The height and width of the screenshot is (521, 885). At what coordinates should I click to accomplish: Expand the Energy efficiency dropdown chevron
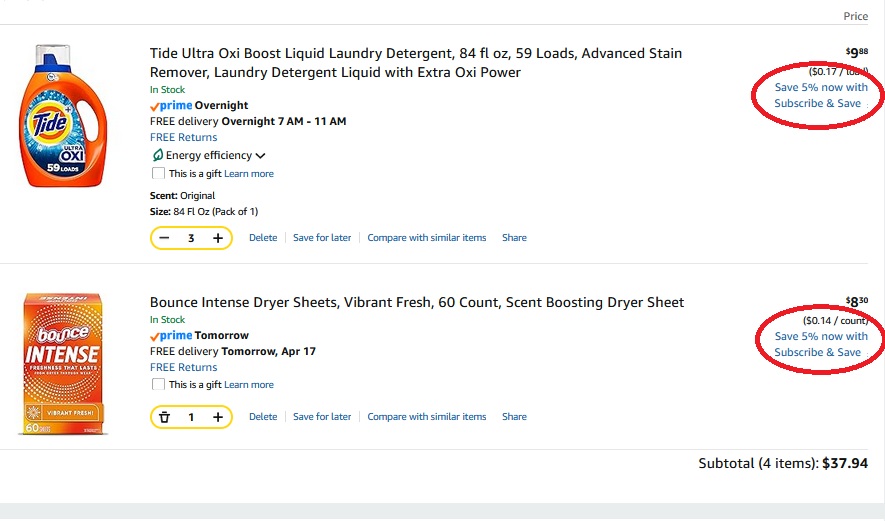[261, 156]
